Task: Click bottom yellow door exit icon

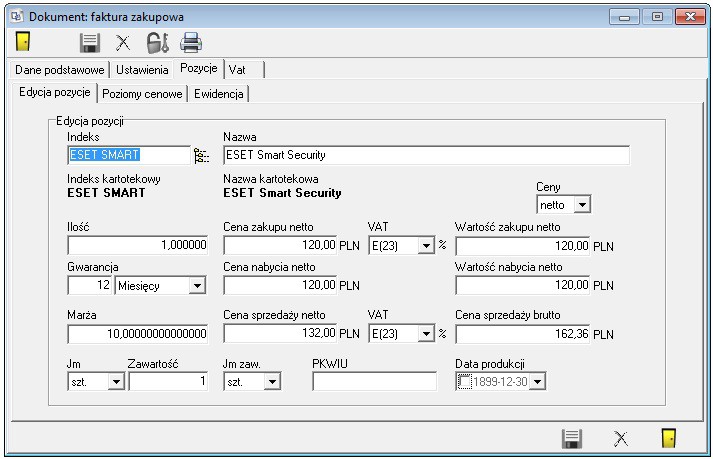Action: [668, 439]
